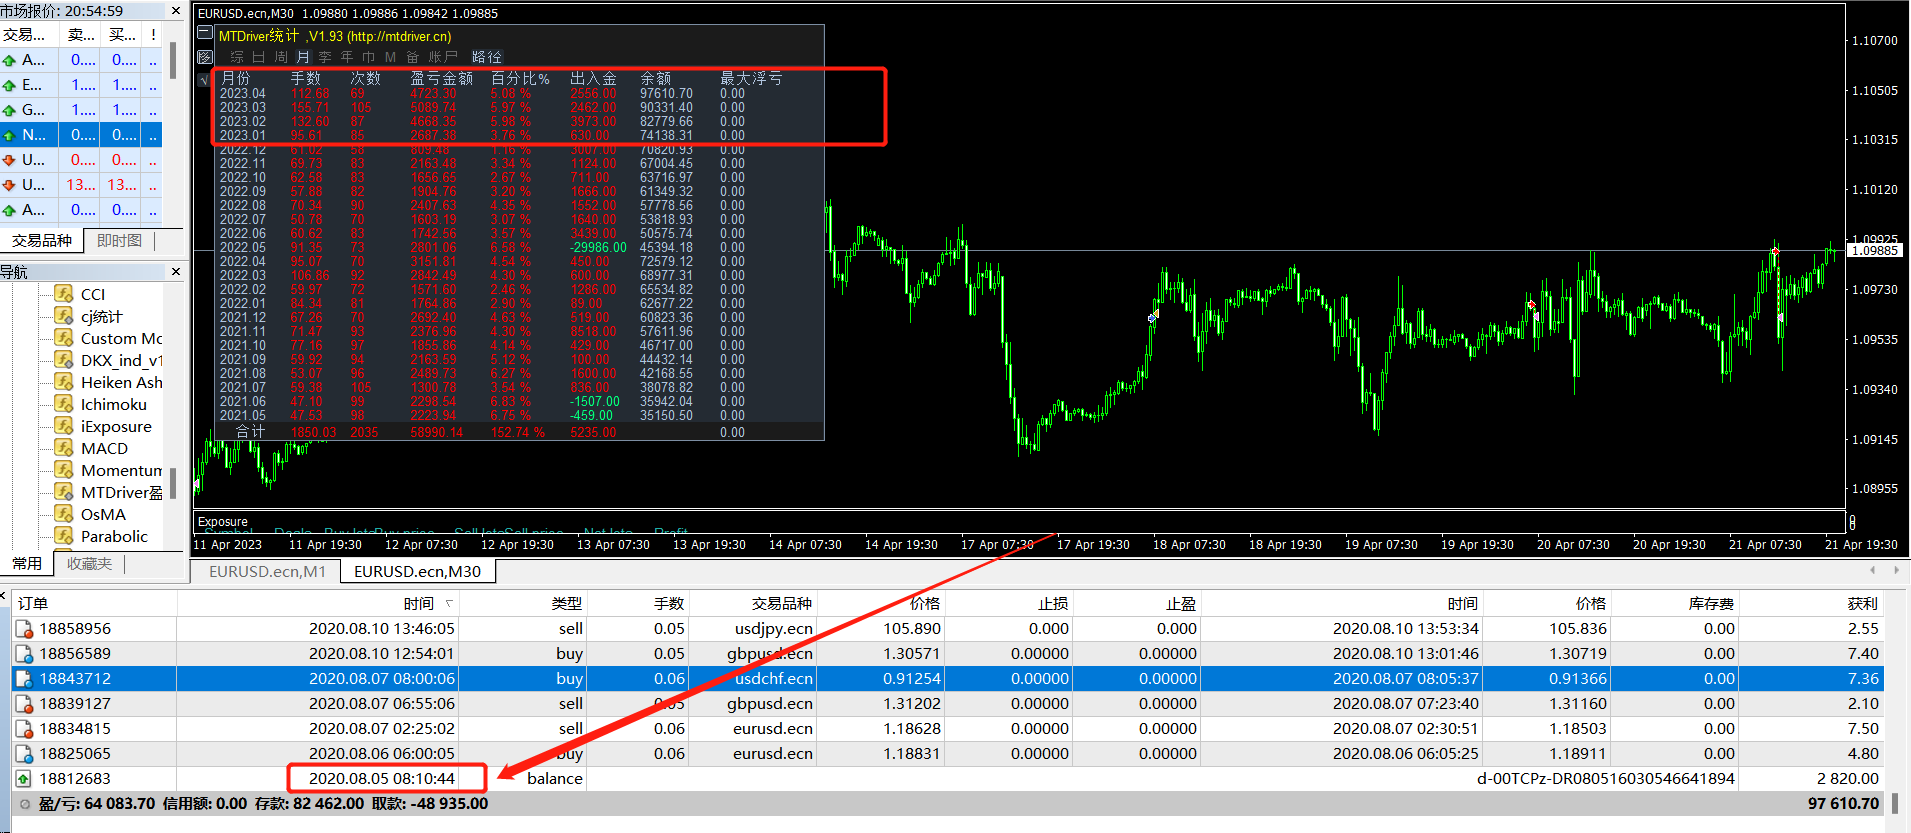1911x833 pixels.
Task: Switch to the 收藏夹 tab in navigator
Action: (x=89, y=564)
